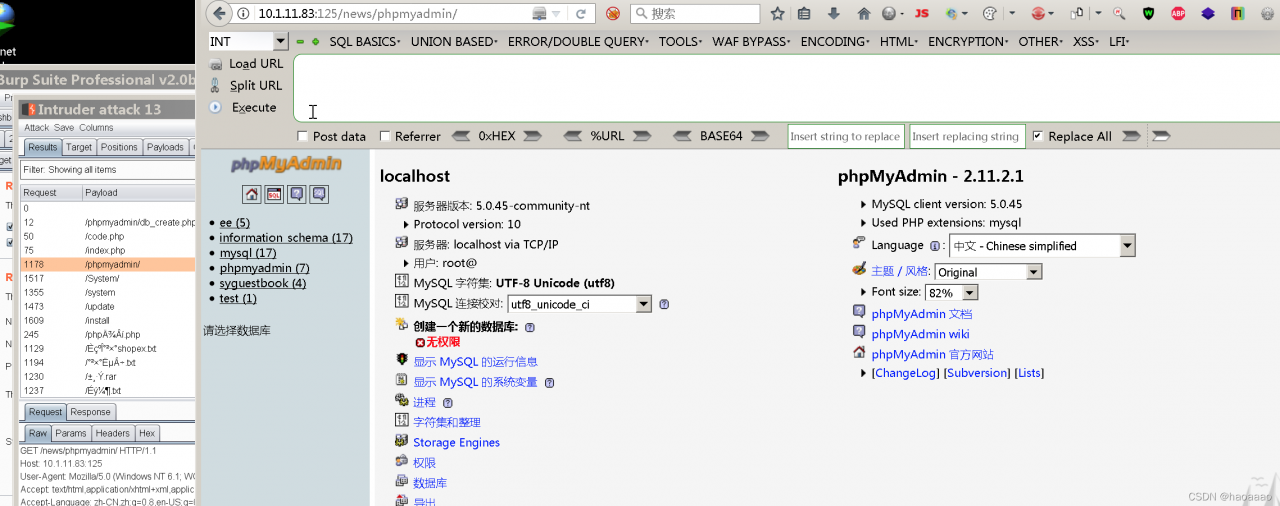Click the HackBar Split URL icon

[215, 85]
